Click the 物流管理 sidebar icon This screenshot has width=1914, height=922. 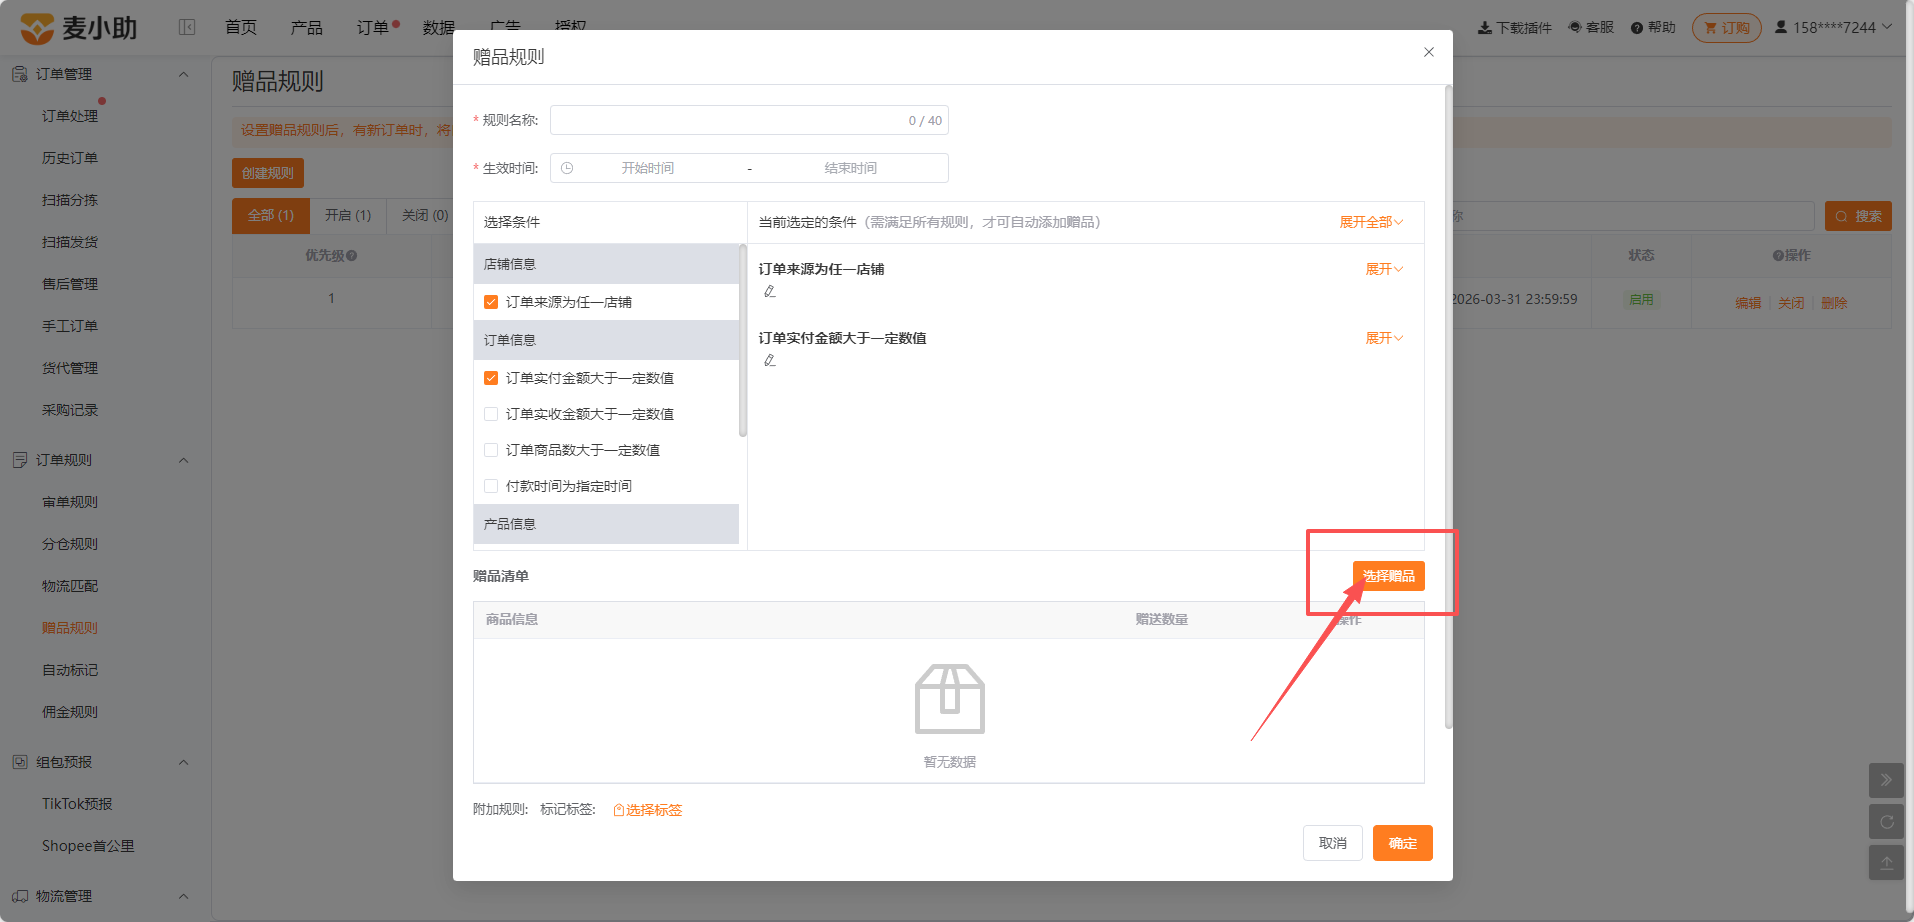click(x=19, y=896)
